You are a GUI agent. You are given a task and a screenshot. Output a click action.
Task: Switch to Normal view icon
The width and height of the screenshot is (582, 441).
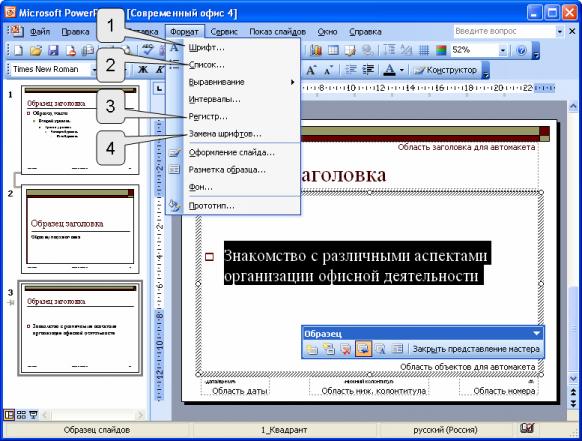point(9,414)
